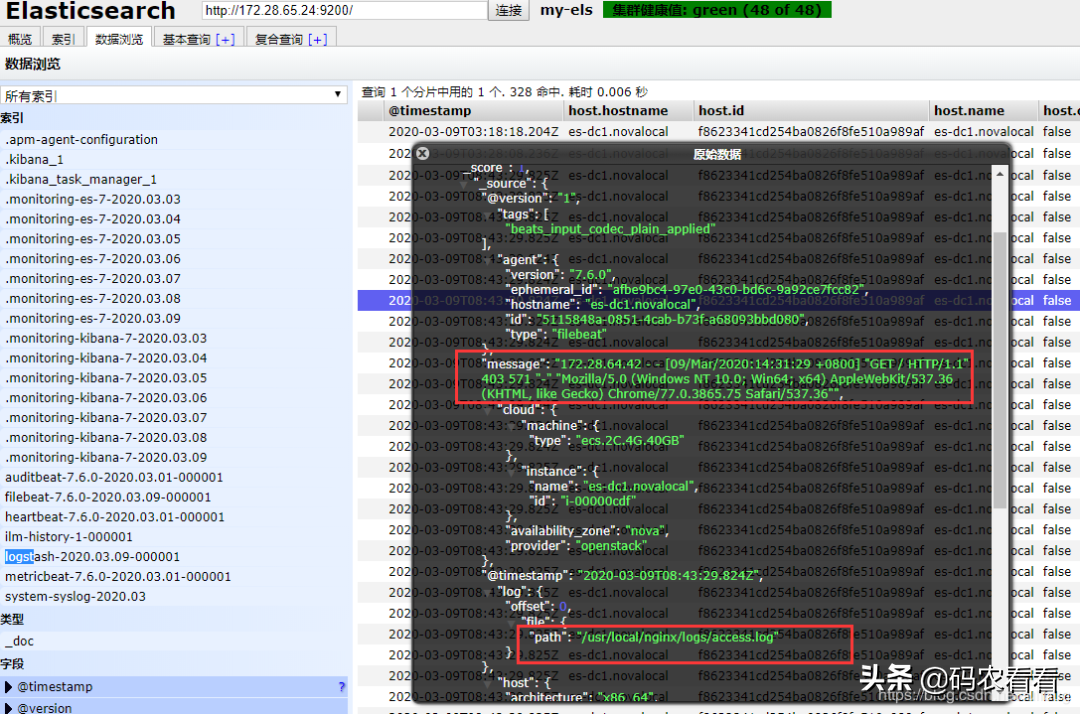Select index .monitoring-es-7-2020.03.07
The image size is (1080, 714).
click(93, 279)
